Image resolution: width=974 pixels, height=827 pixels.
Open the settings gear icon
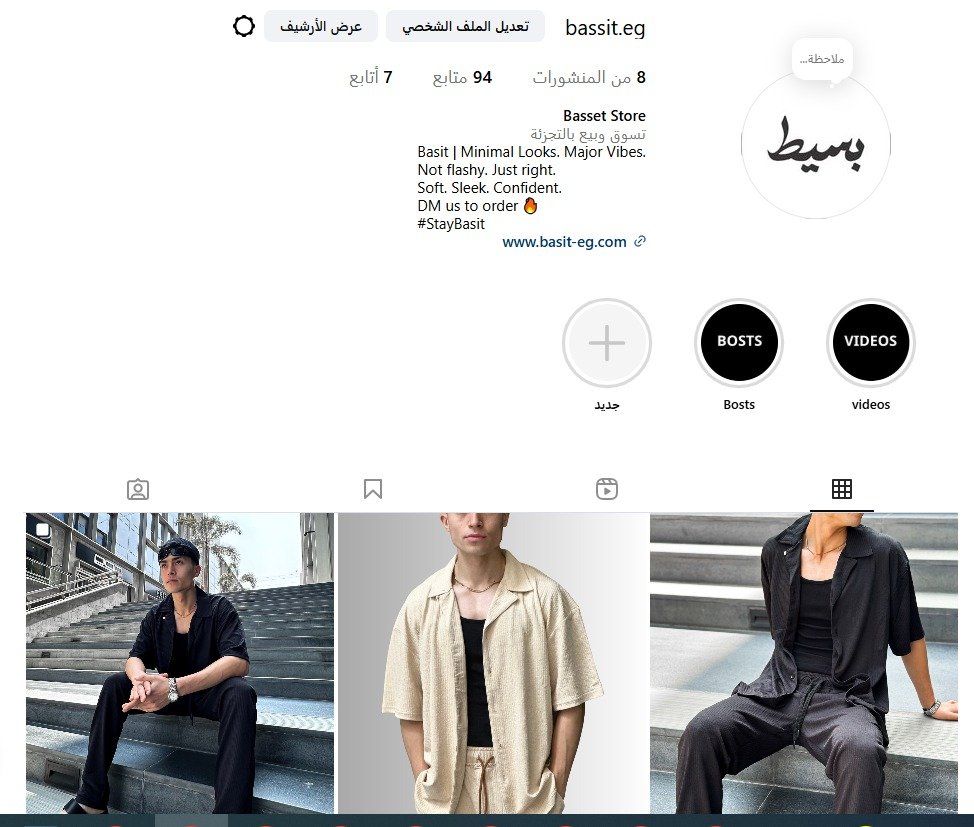(244, 26)
